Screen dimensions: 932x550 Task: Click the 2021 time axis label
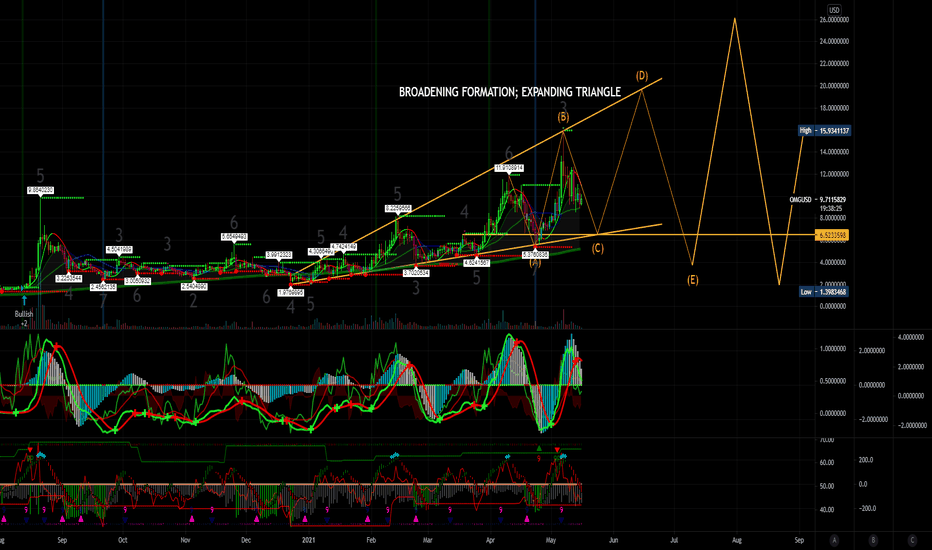point(308,540)
